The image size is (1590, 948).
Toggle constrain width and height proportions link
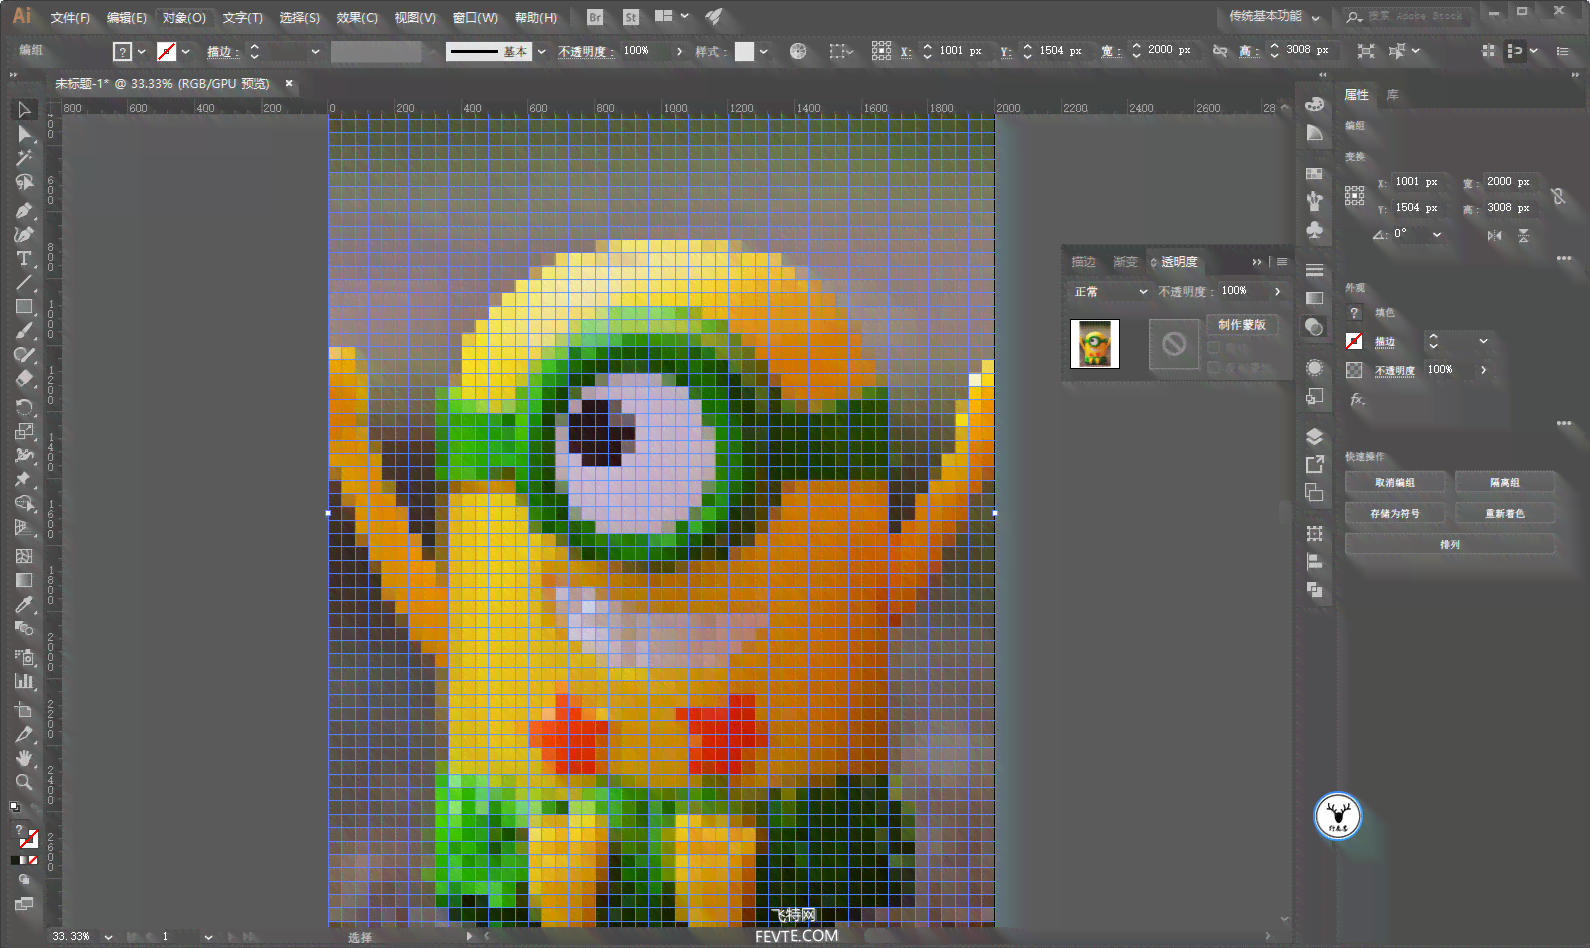coord(1558,196)
